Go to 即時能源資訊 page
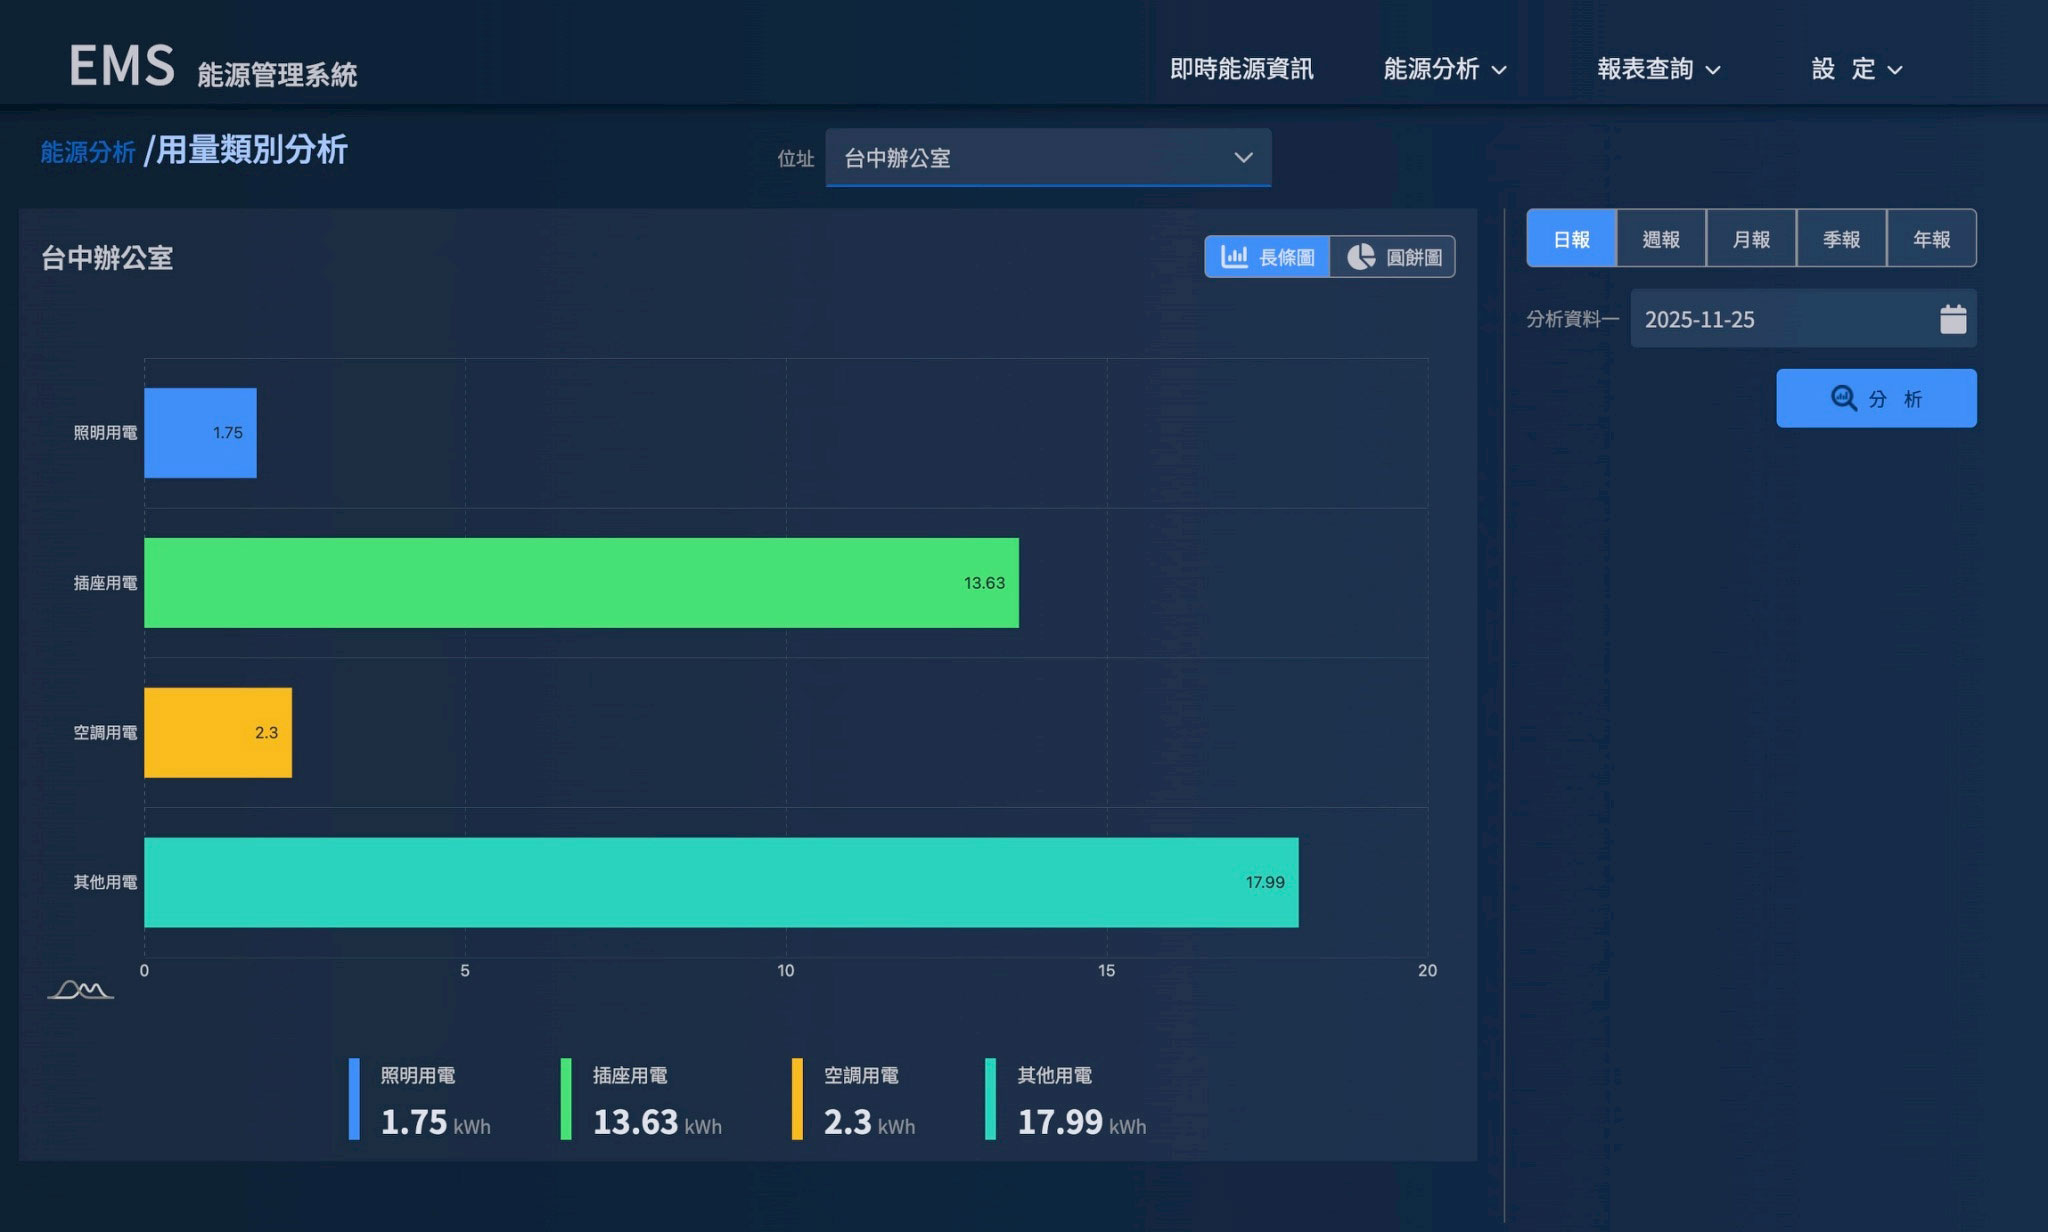Image resolution: width=2048 pixels, height=1232 pixels. (x=1241, y=69)
